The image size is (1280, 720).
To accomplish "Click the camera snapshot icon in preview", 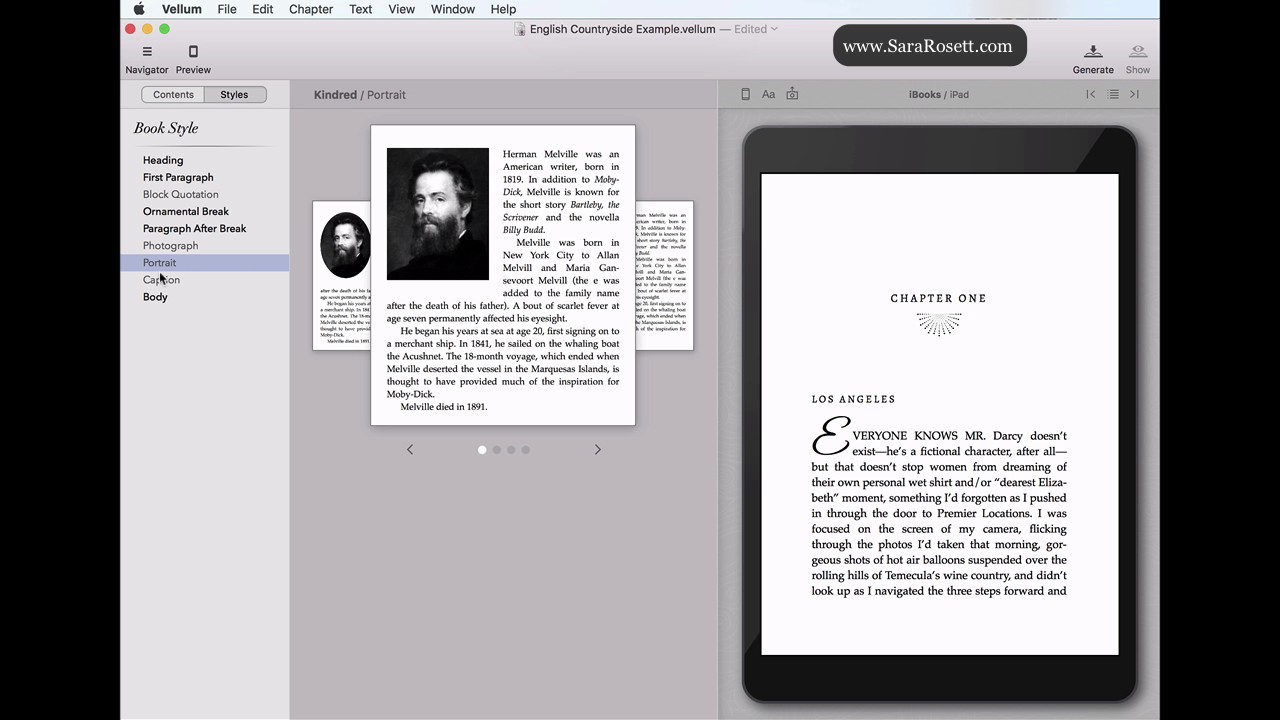I will [x=792, y=94].
